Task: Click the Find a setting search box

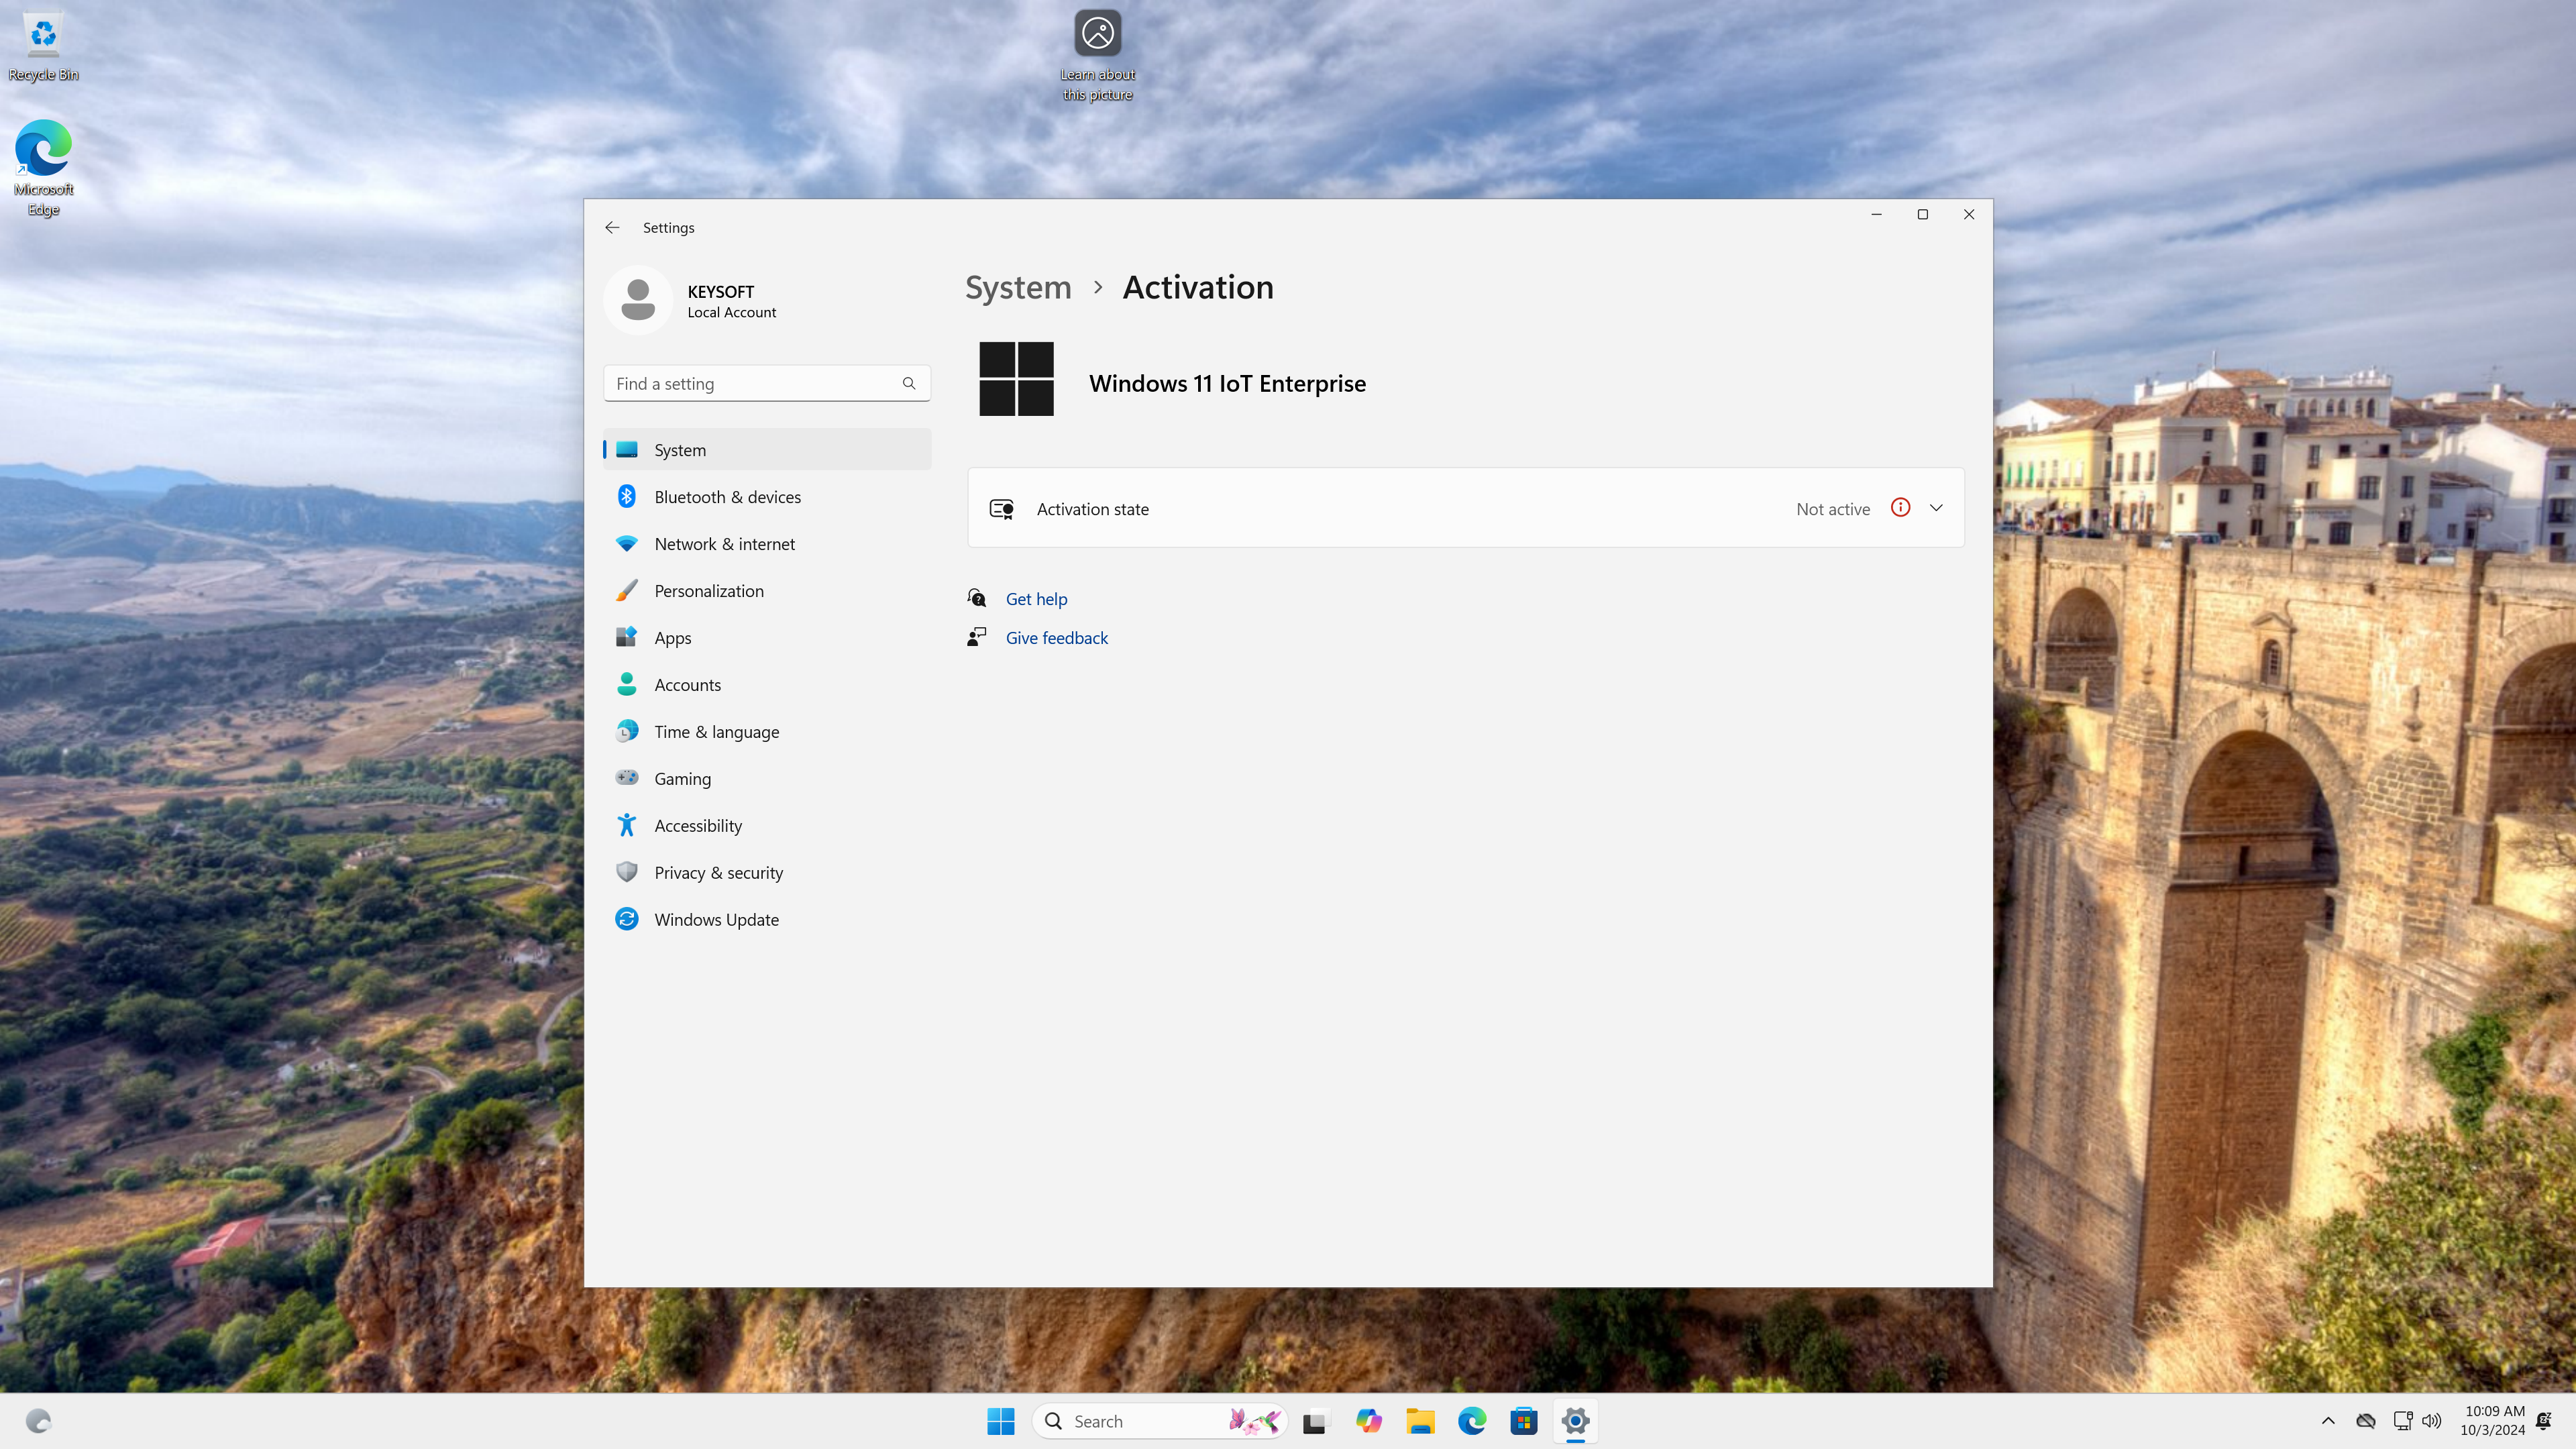Action: (x=767, y=383)
